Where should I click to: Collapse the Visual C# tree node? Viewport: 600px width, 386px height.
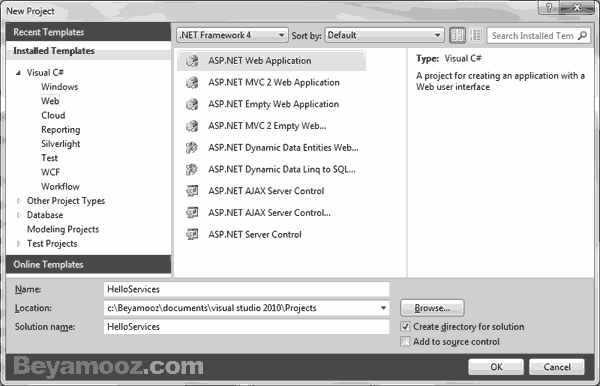point(18,73)
